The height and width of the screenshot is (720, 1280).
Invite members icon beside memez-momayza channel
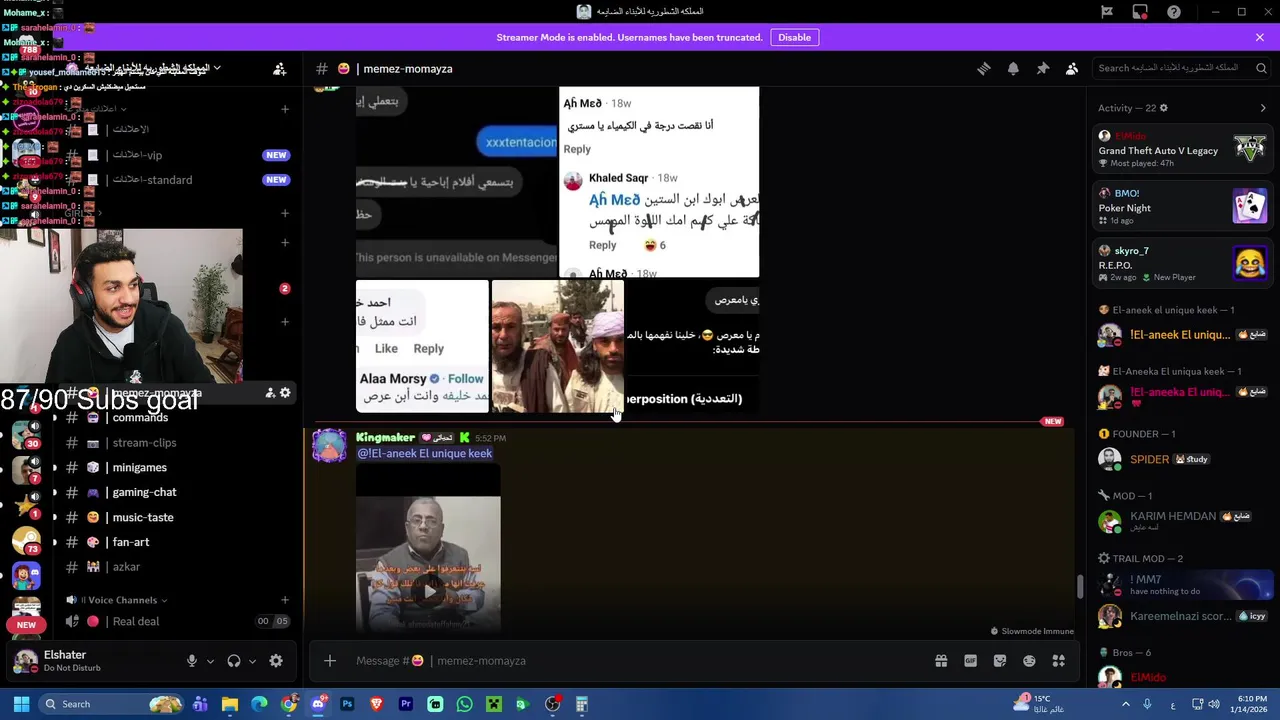270,393
